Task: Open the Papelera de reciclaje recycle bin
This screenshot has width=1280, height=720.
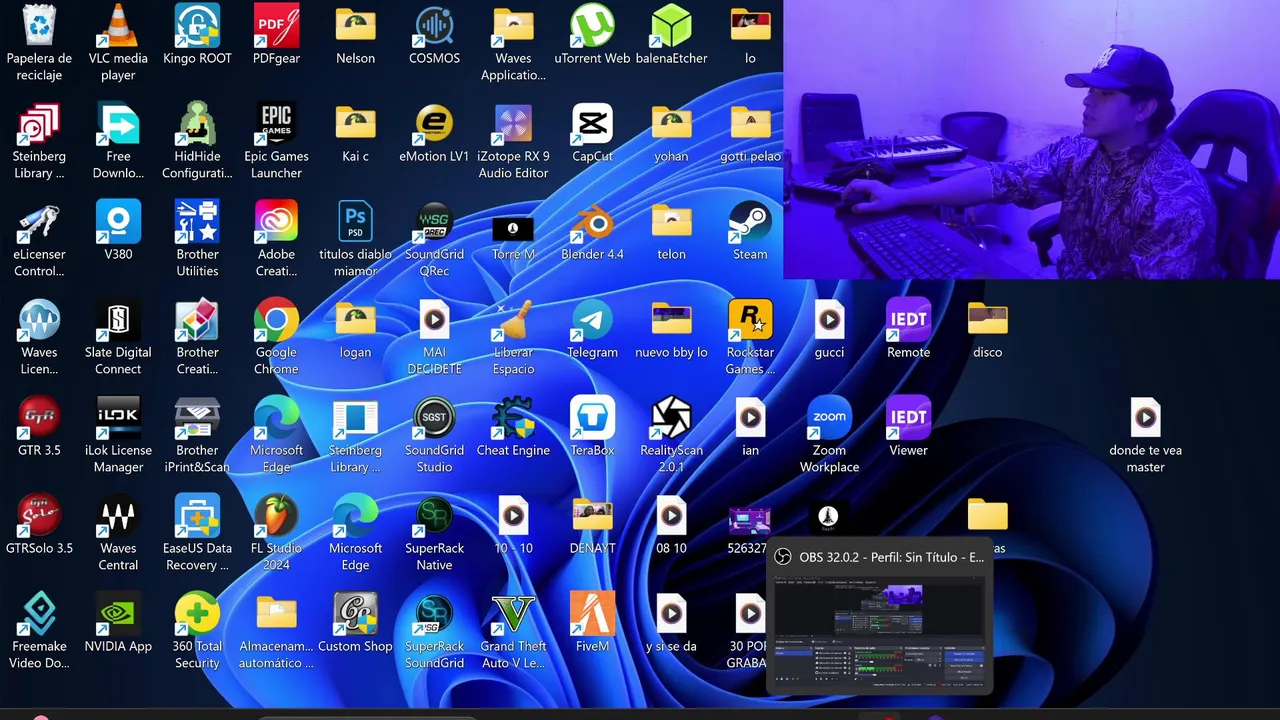Action: pyautogui.click(x=39, y=27)
